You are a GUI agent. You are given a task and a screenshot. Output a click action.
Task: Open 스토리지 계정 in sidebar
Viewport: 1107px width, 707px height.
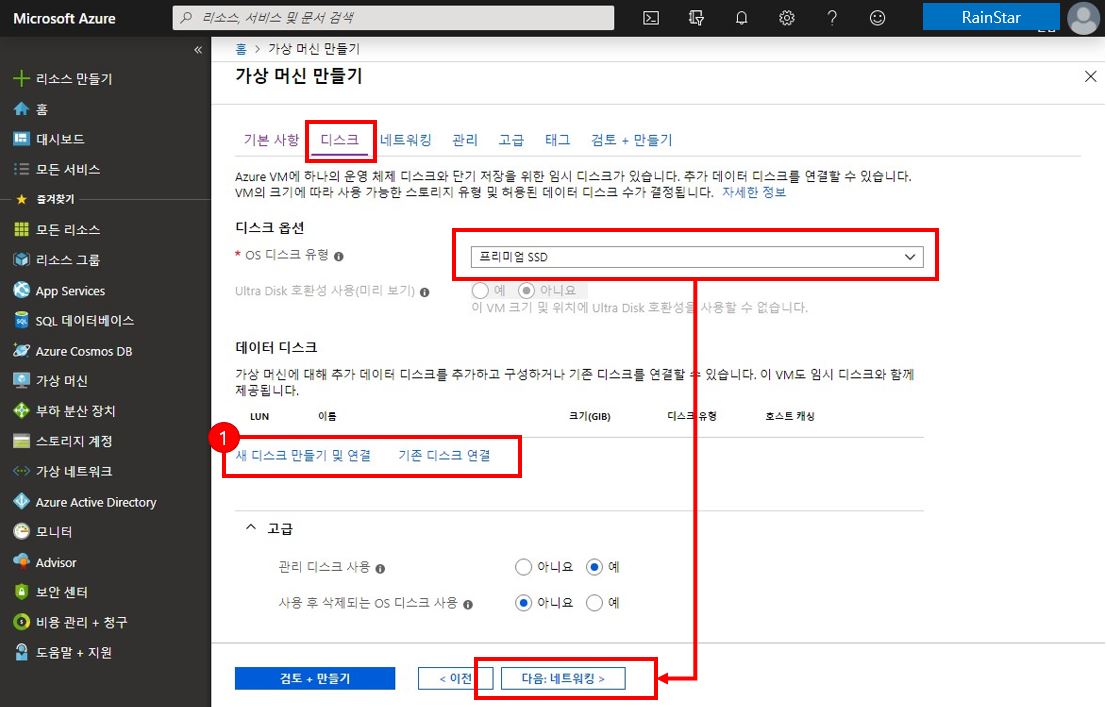tap(63, 441)
